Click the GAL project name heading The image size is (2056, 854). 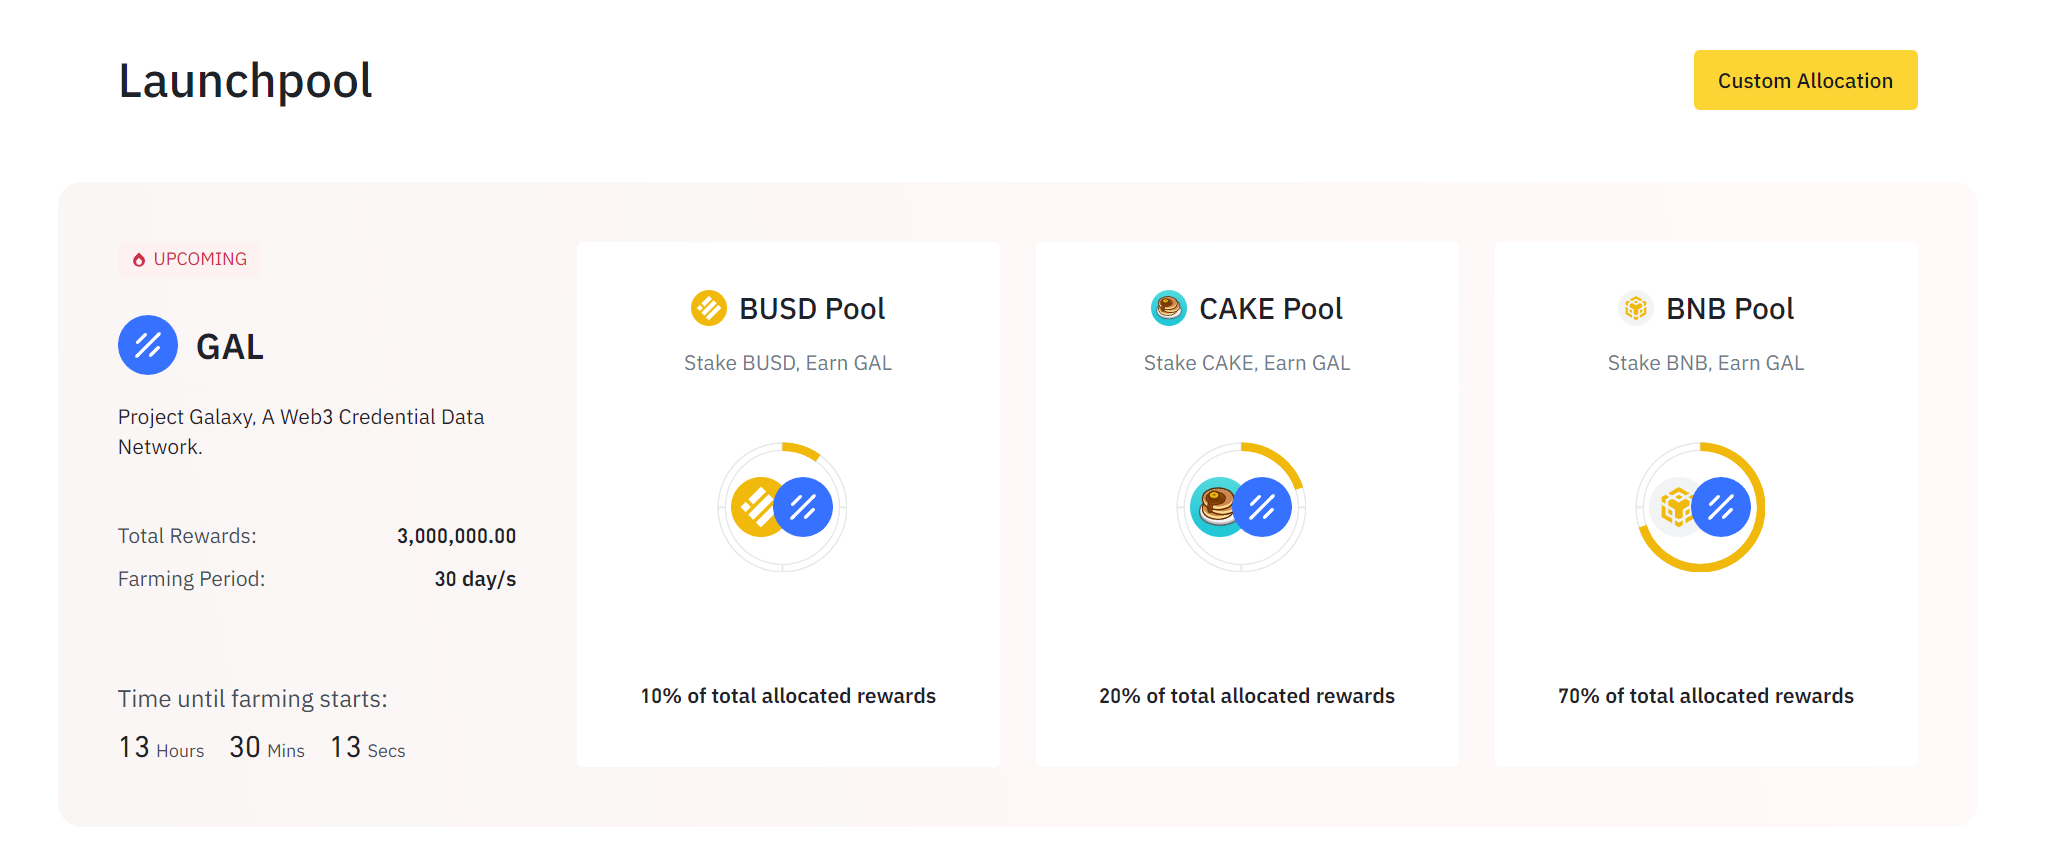point(230,347)
